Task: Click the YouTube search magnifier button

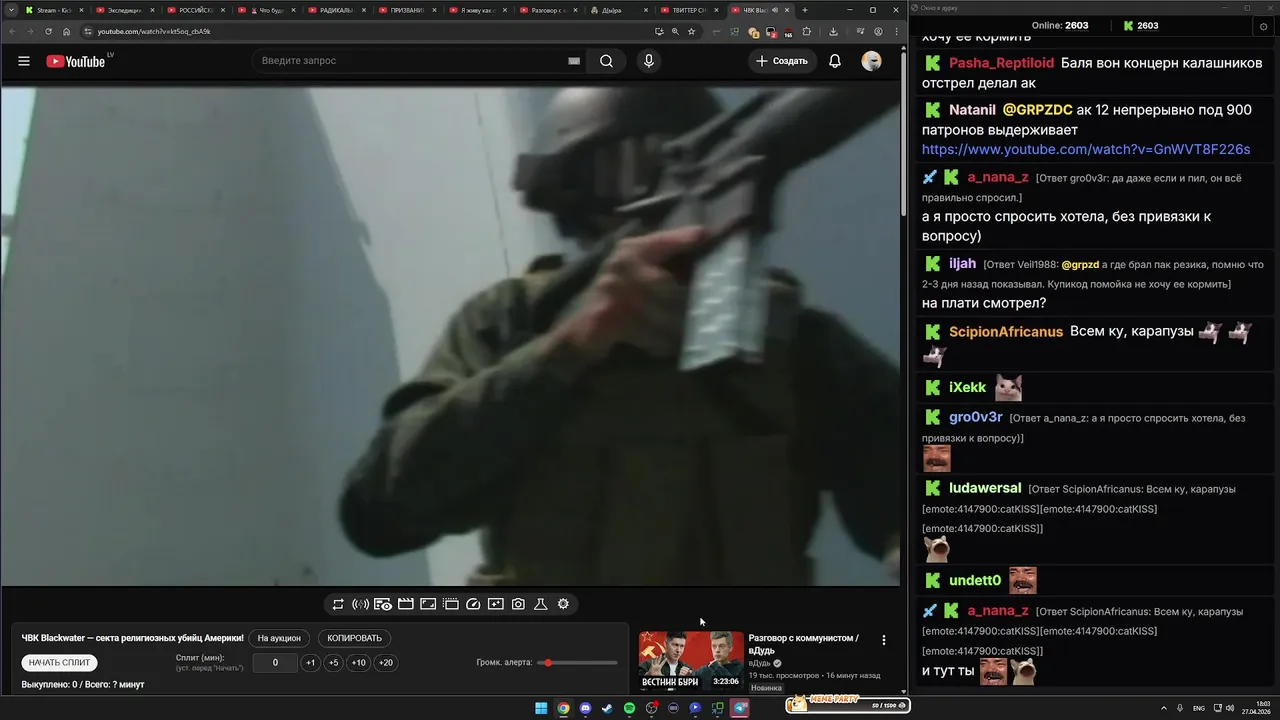Action: pyautogui.click(x=606, y=61)
